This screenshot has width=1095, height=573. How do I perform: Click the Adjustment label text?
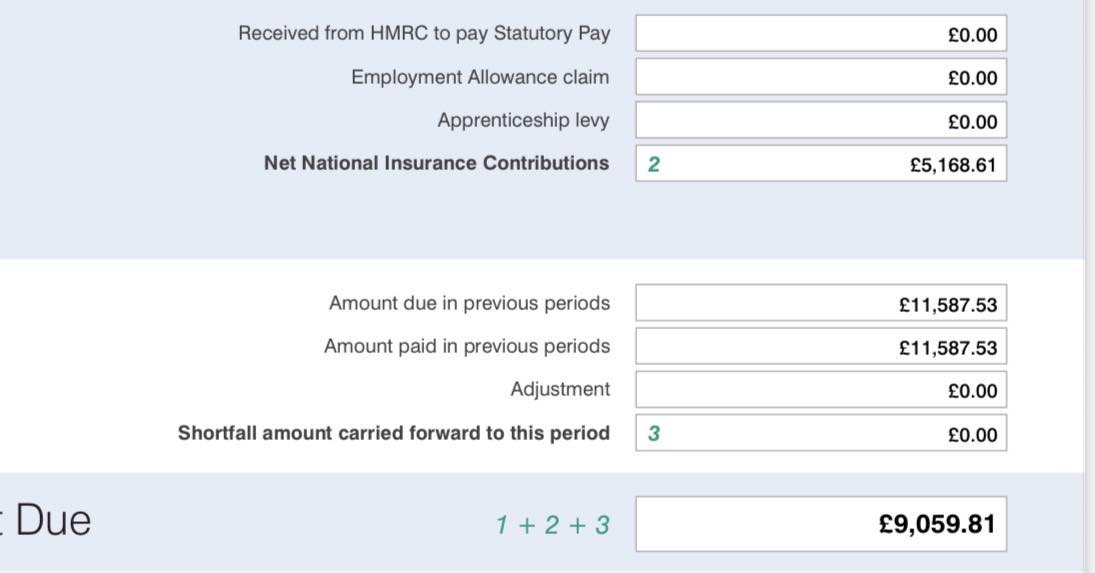coord(560,389)
